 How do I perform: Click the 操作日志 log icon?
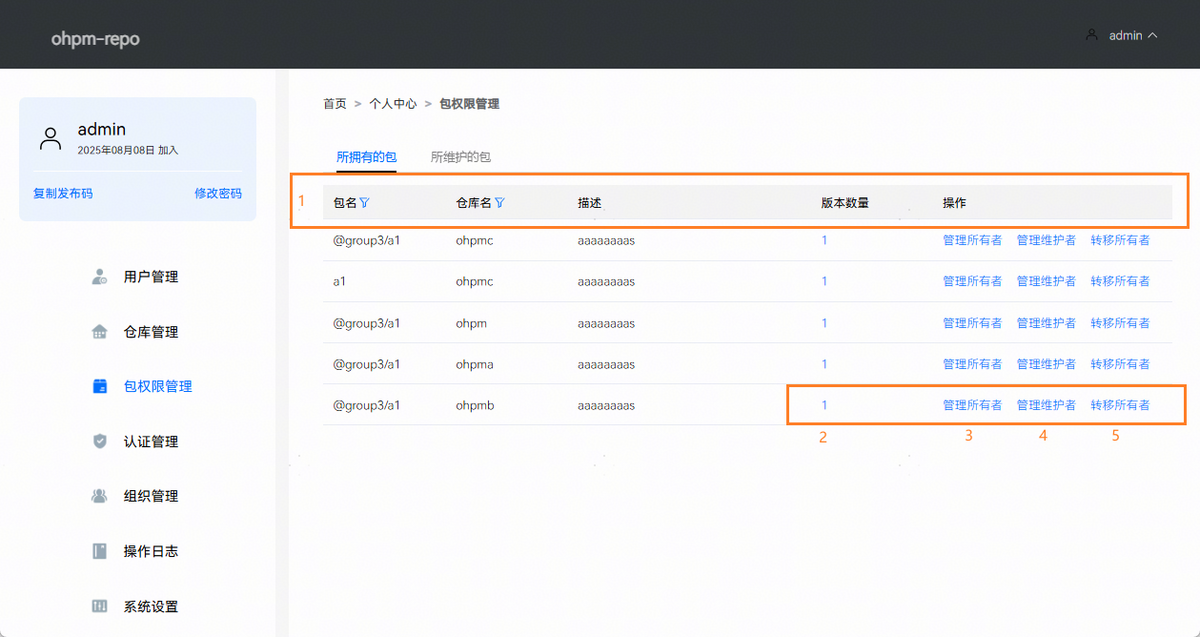click(x=100, y=551)
